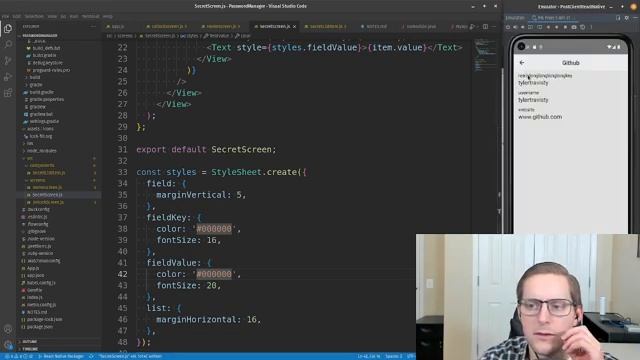Click line 31 export default SecretScreen
Image resolution: width=640 pixels, height=360 pixels.
pyautogui.click(x=206, y=149)
